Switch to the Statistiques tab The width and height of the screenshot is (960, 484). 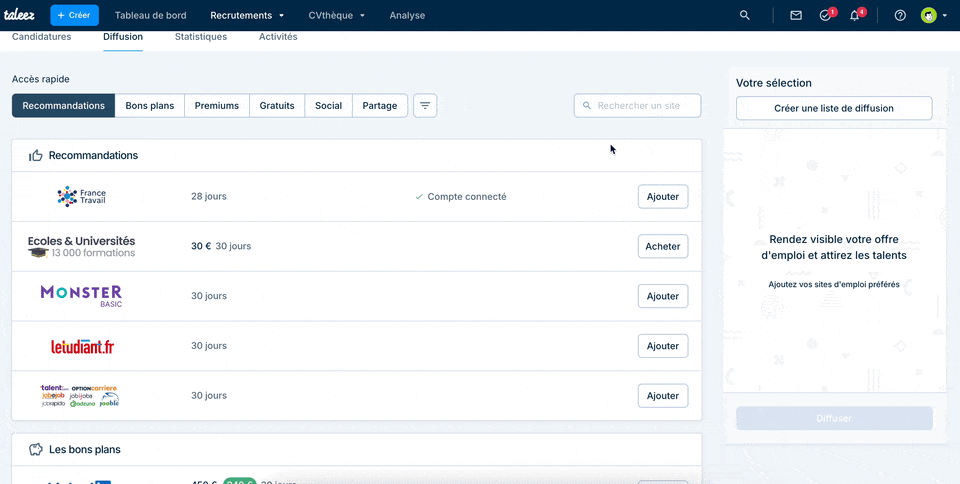point(201,37)
